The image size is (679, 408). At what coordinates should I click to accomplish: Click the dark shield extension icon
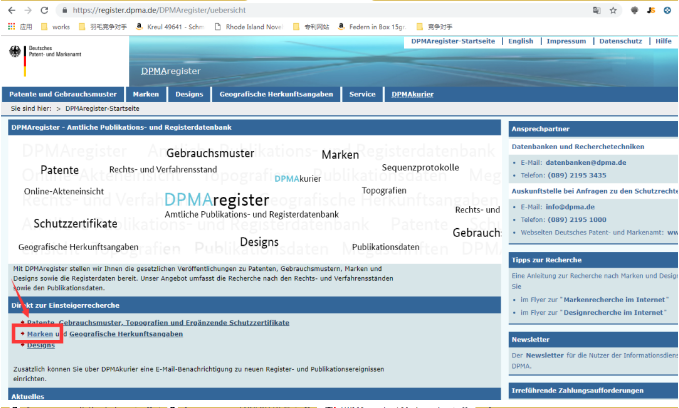634,10
